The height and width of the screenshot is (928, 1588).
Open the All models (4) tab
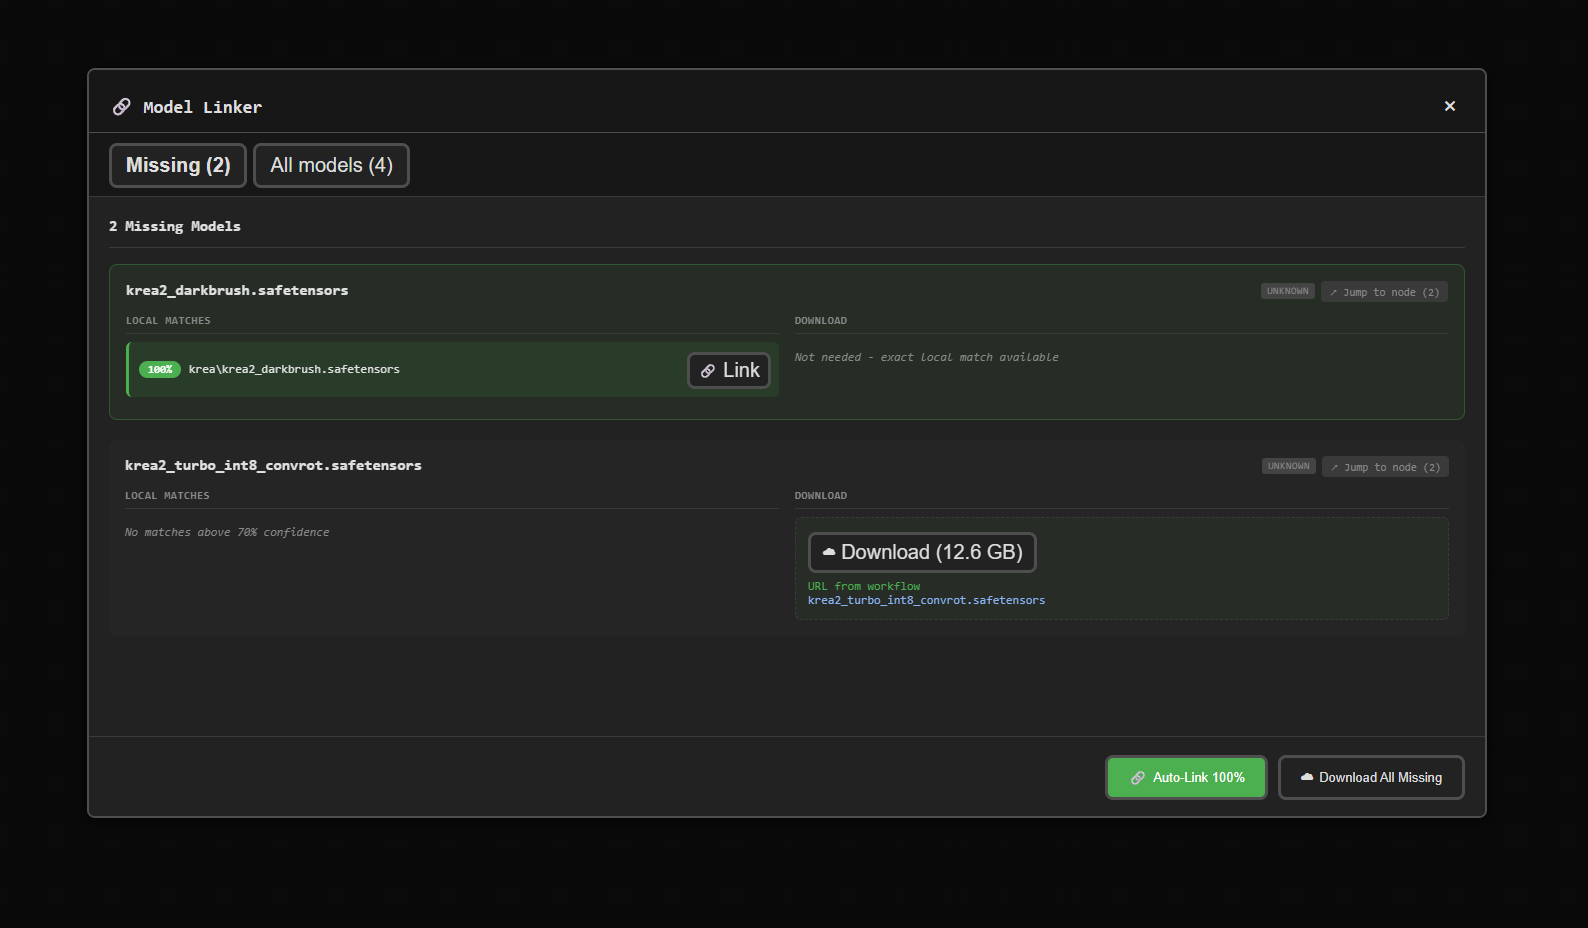coord(331,165)
